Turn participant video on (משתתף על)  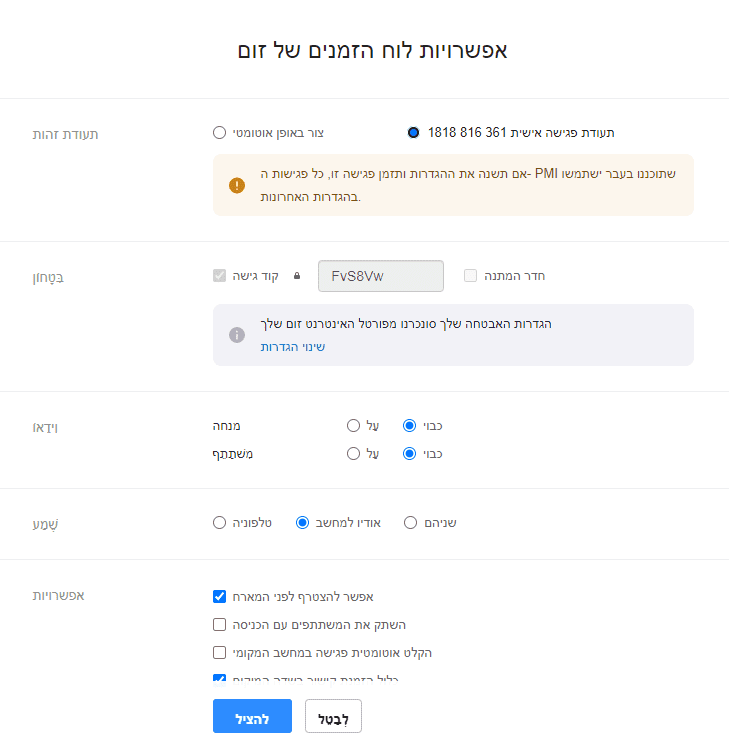353,453
